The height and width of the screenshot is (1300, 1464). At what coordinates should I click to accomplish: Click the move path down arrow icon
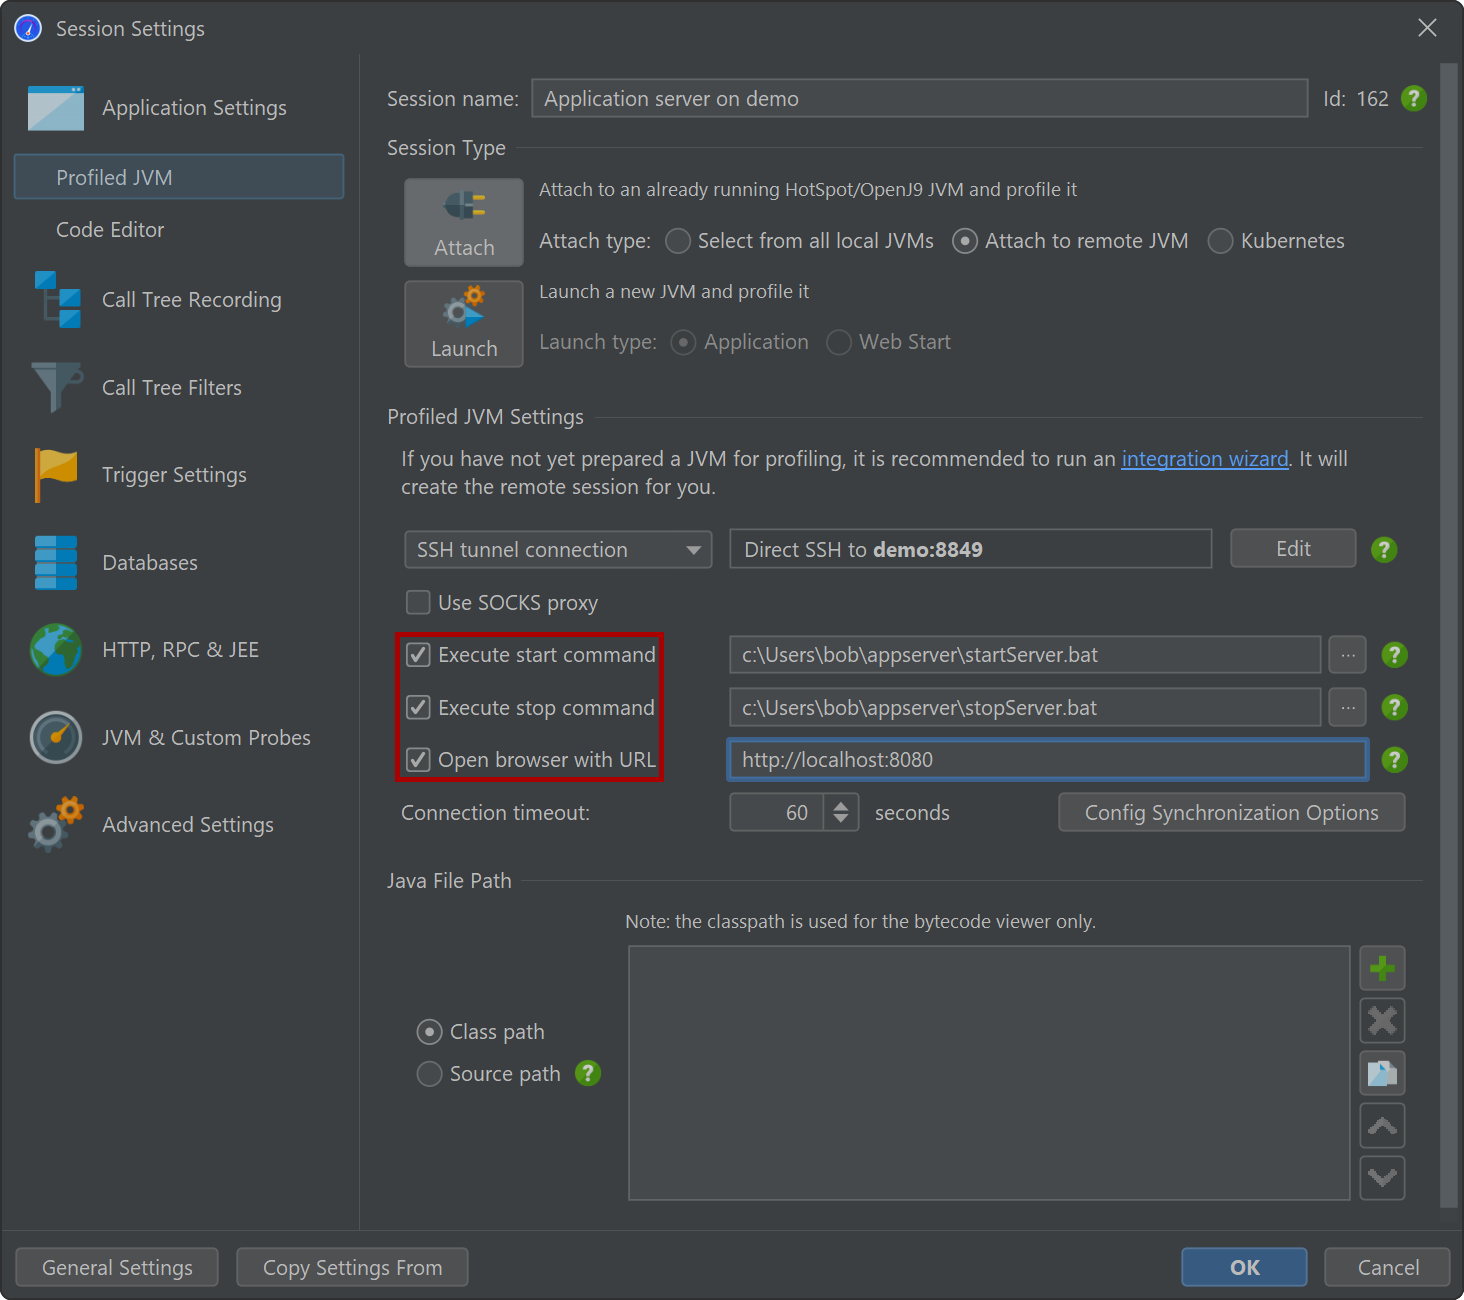pyautogui.click(x=1382, y=1178)
